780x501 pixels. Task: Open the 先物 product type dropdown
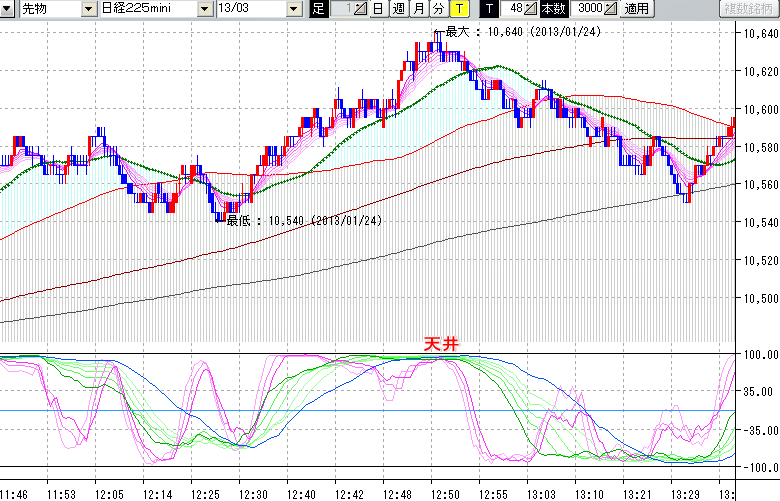pyautogui.click(x=90, y=9)
